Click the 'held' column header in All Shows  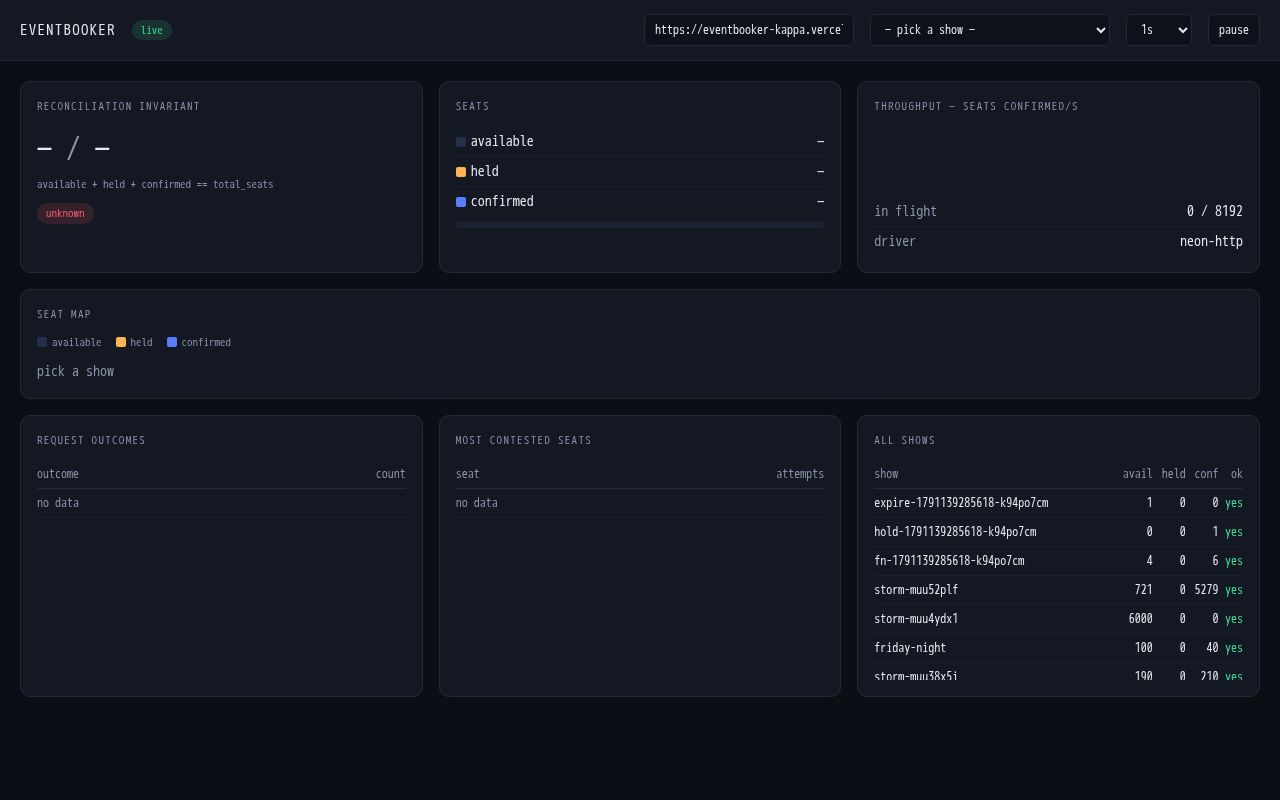1173,474
